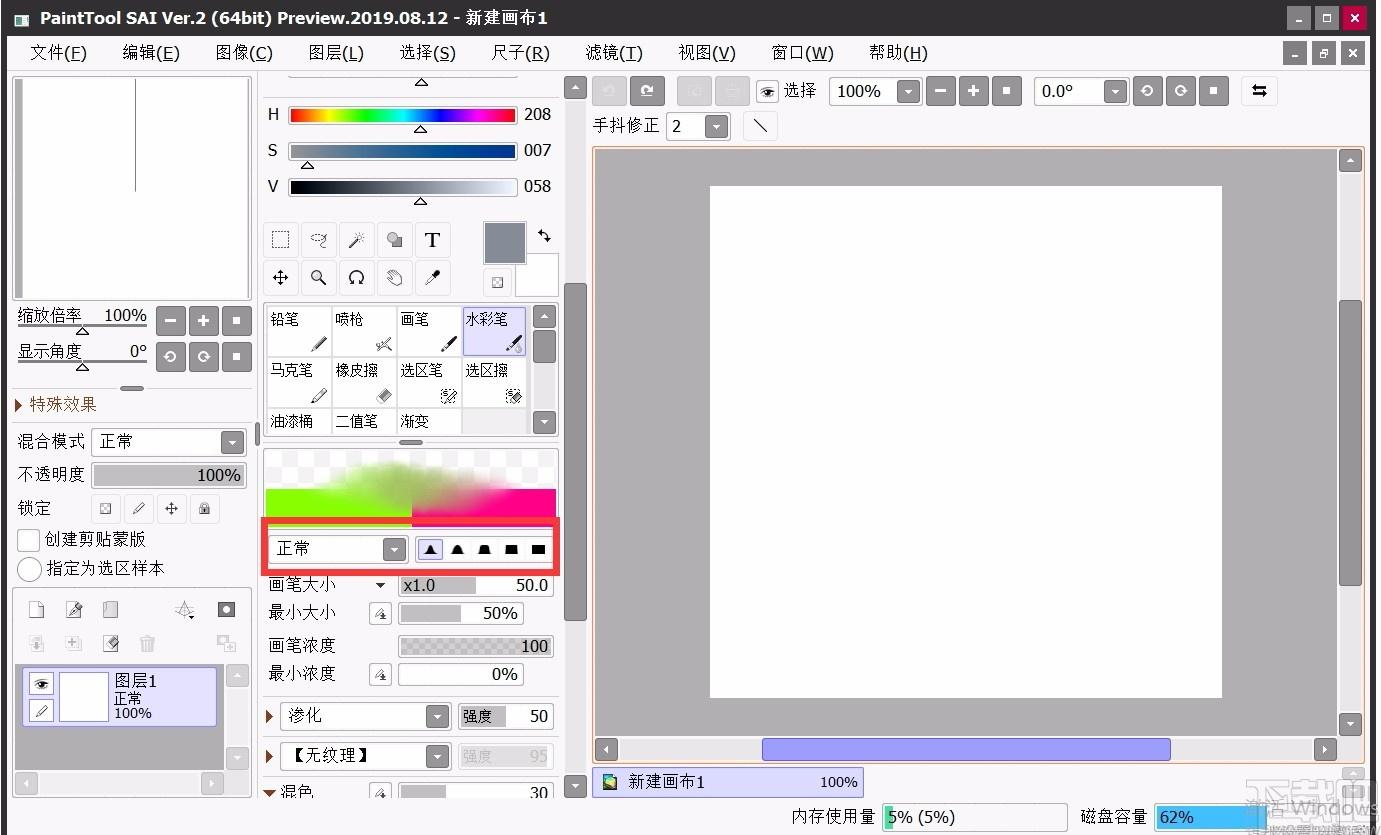Click canvas toolbar zoom-in plus button
Viewport: 1381px width, 835px height.
(x=973, y=92)
